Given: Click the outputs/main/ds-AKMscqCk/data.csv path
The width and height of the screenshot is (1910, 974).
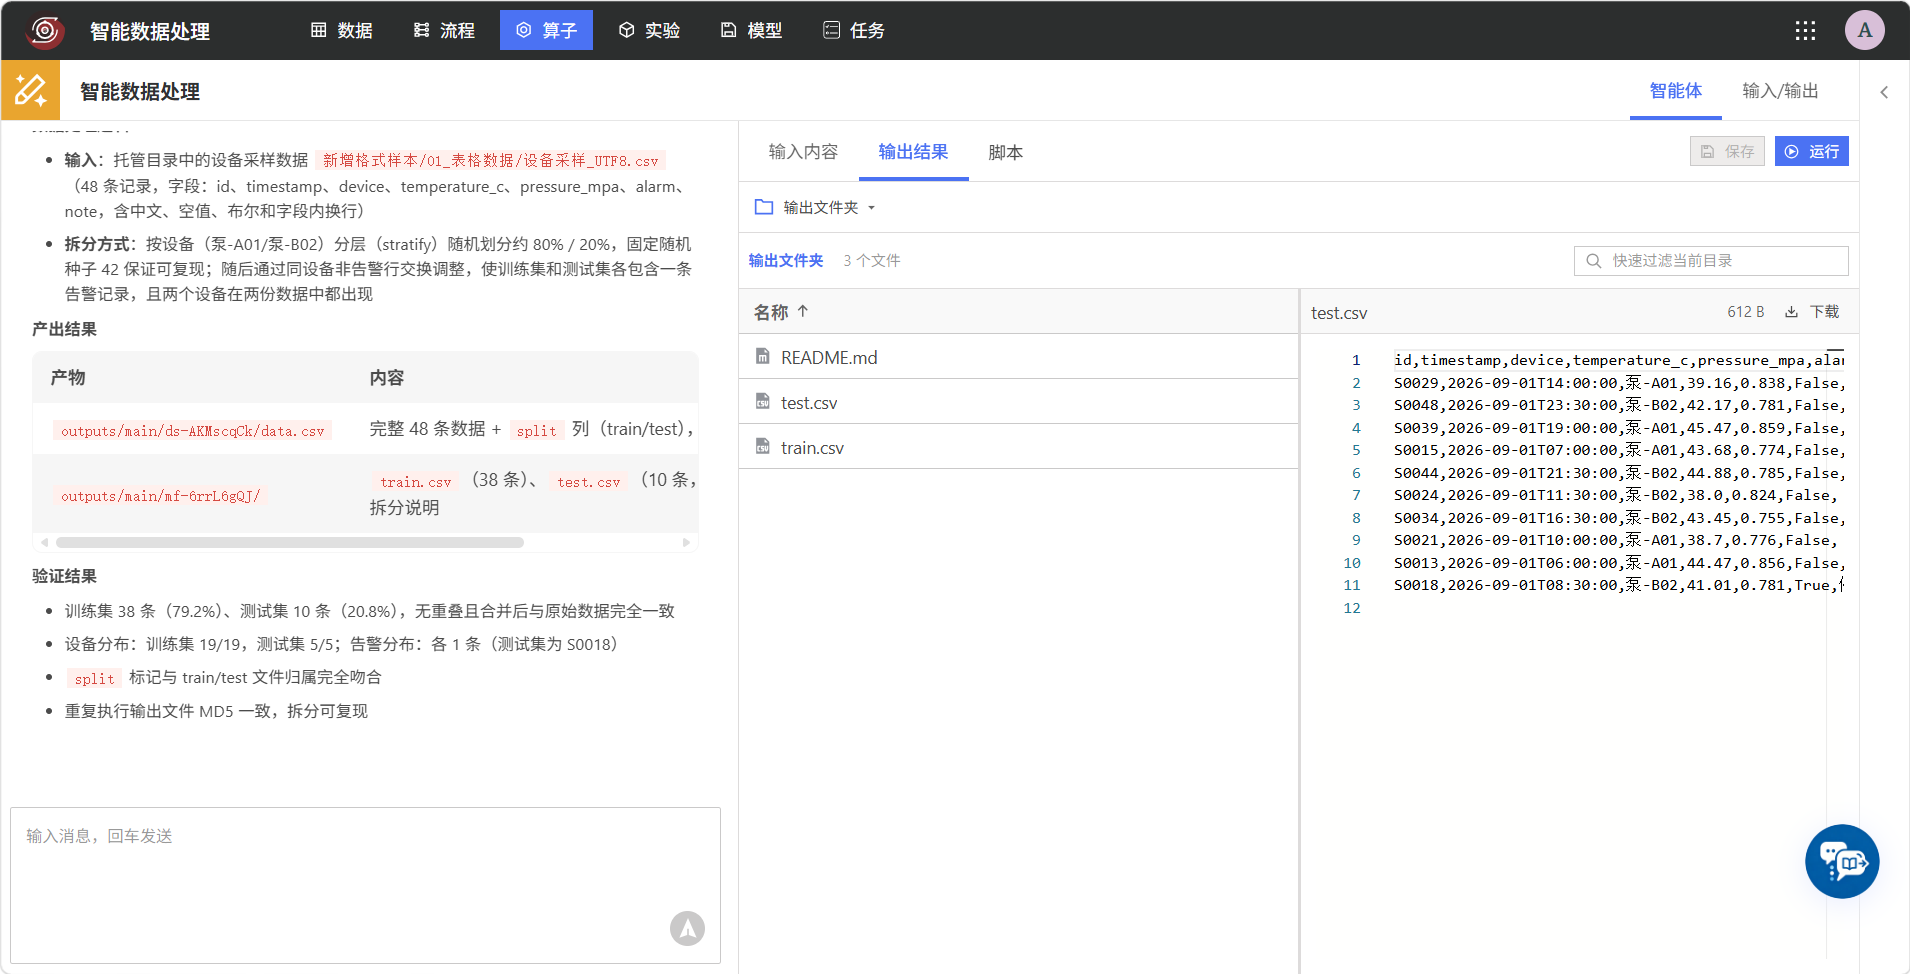Looking at the screenshot, I should point(193,431).
